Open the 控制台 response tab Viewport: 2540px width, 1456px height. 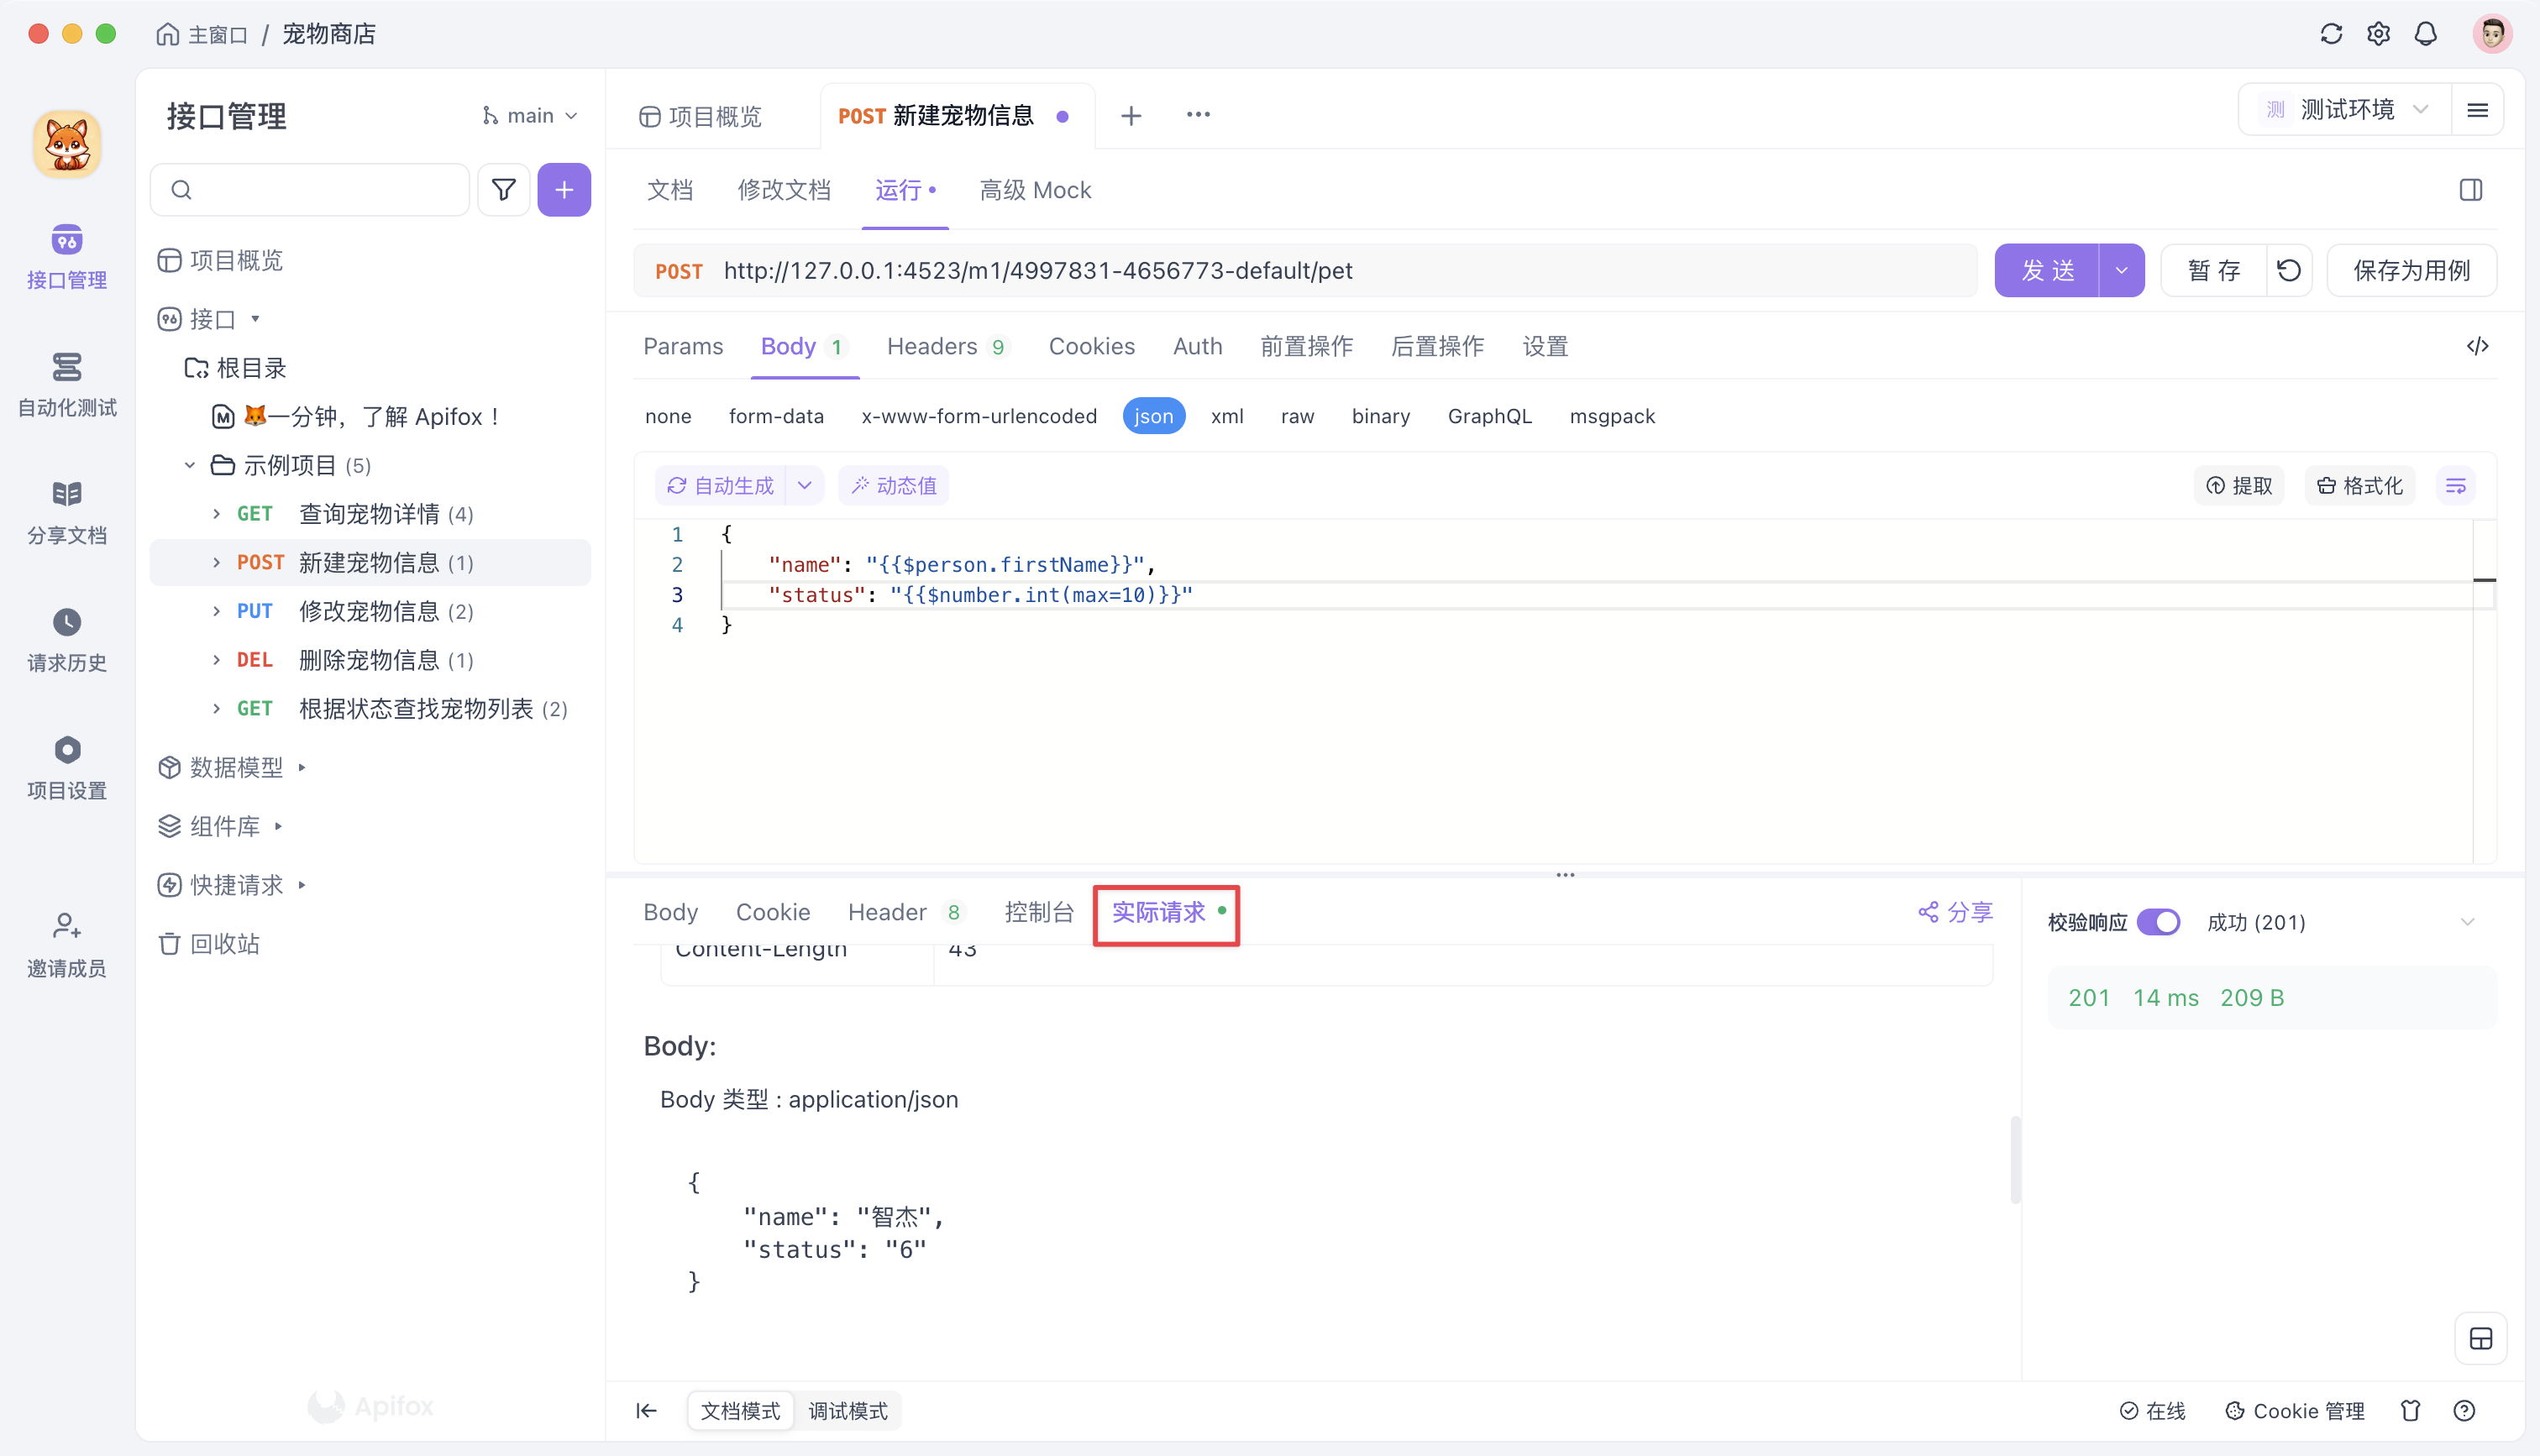[1038, 912]
